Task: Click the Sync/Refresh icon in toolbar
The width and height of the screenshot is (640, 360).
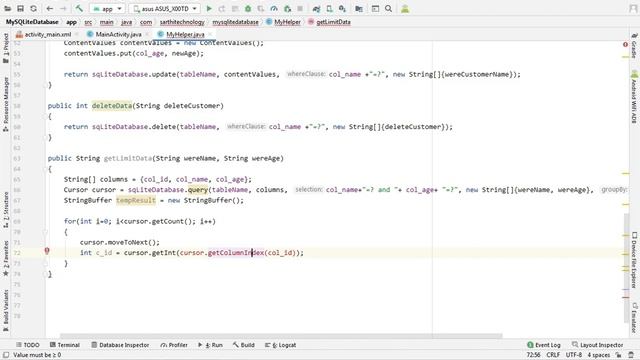Action: click(33, 9)
